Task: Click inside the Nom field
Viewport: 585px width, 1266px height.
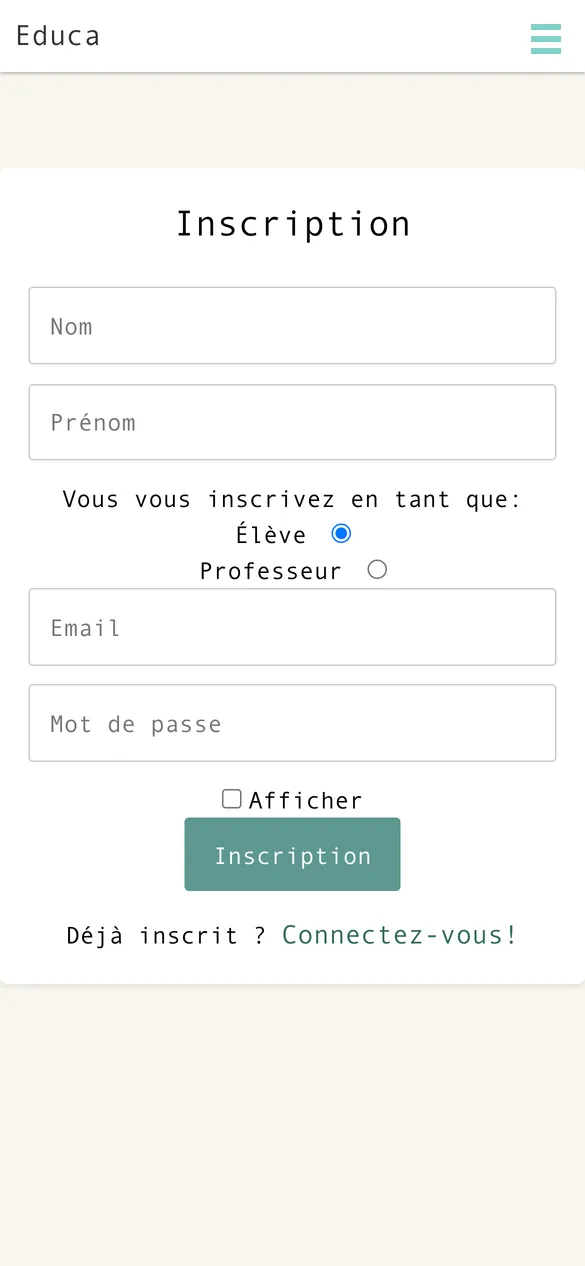Action: tap(292, 325)
